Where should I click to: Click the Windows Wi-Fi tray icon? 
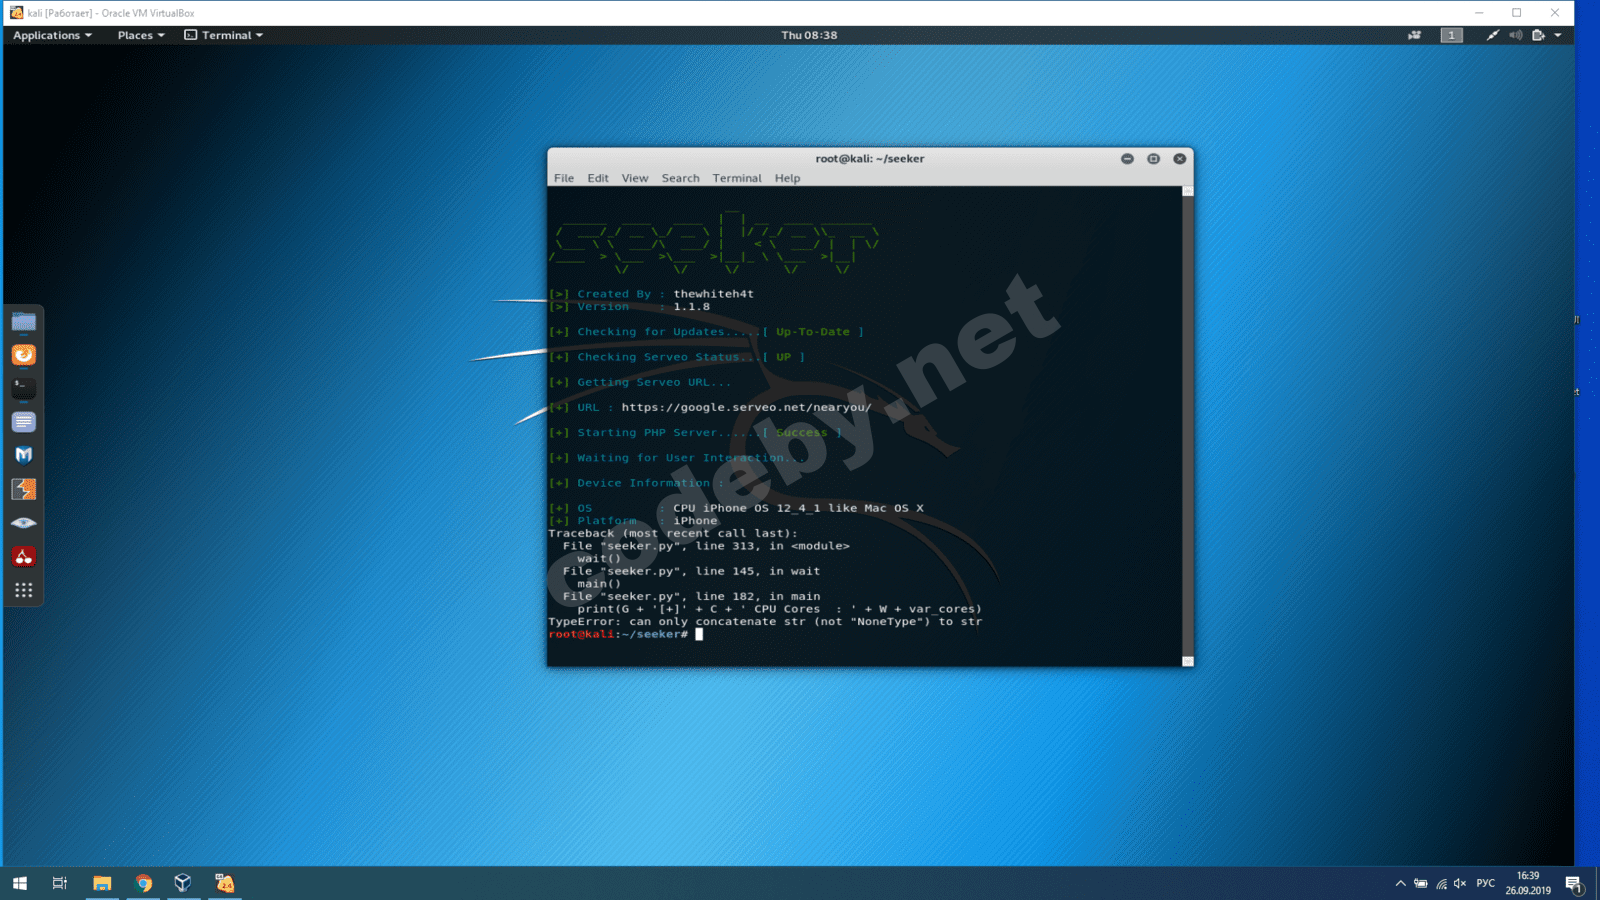(1441, 883)
